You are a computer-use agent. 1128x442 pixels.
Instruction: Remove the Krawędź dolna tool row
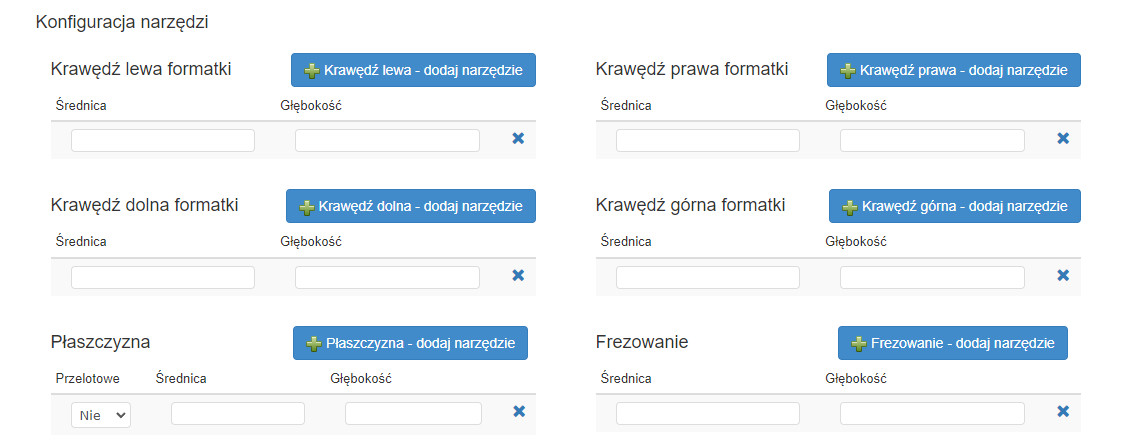[x=518, y=276]
